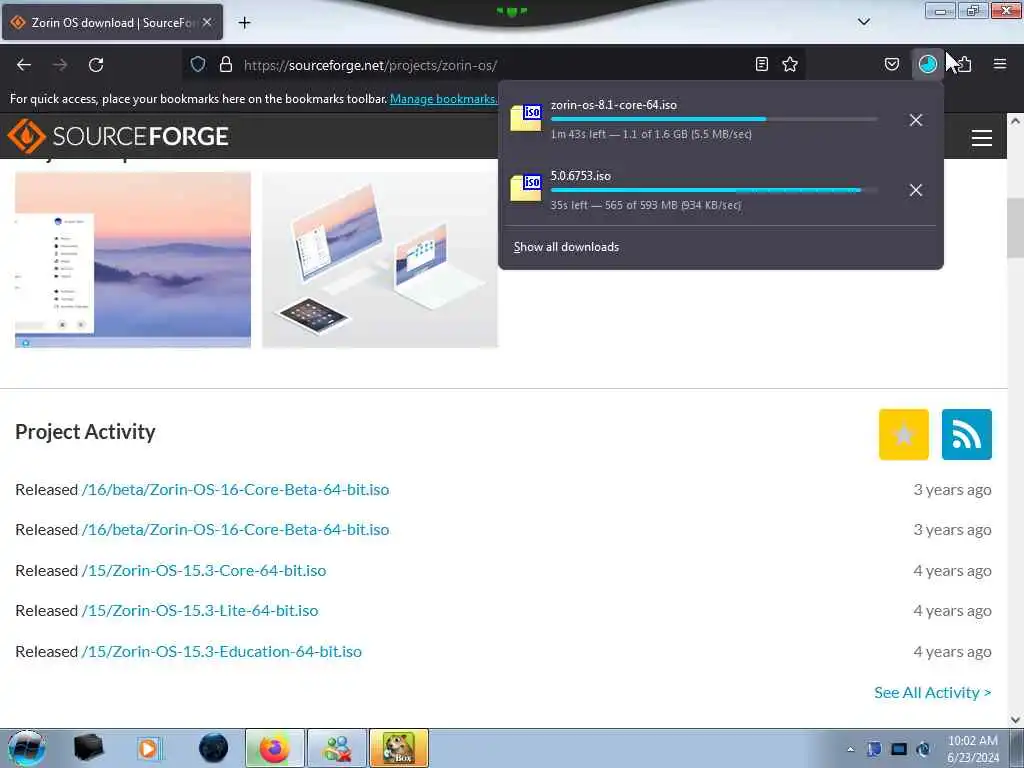
Task: Go back to the previous page
Action: 24,65
